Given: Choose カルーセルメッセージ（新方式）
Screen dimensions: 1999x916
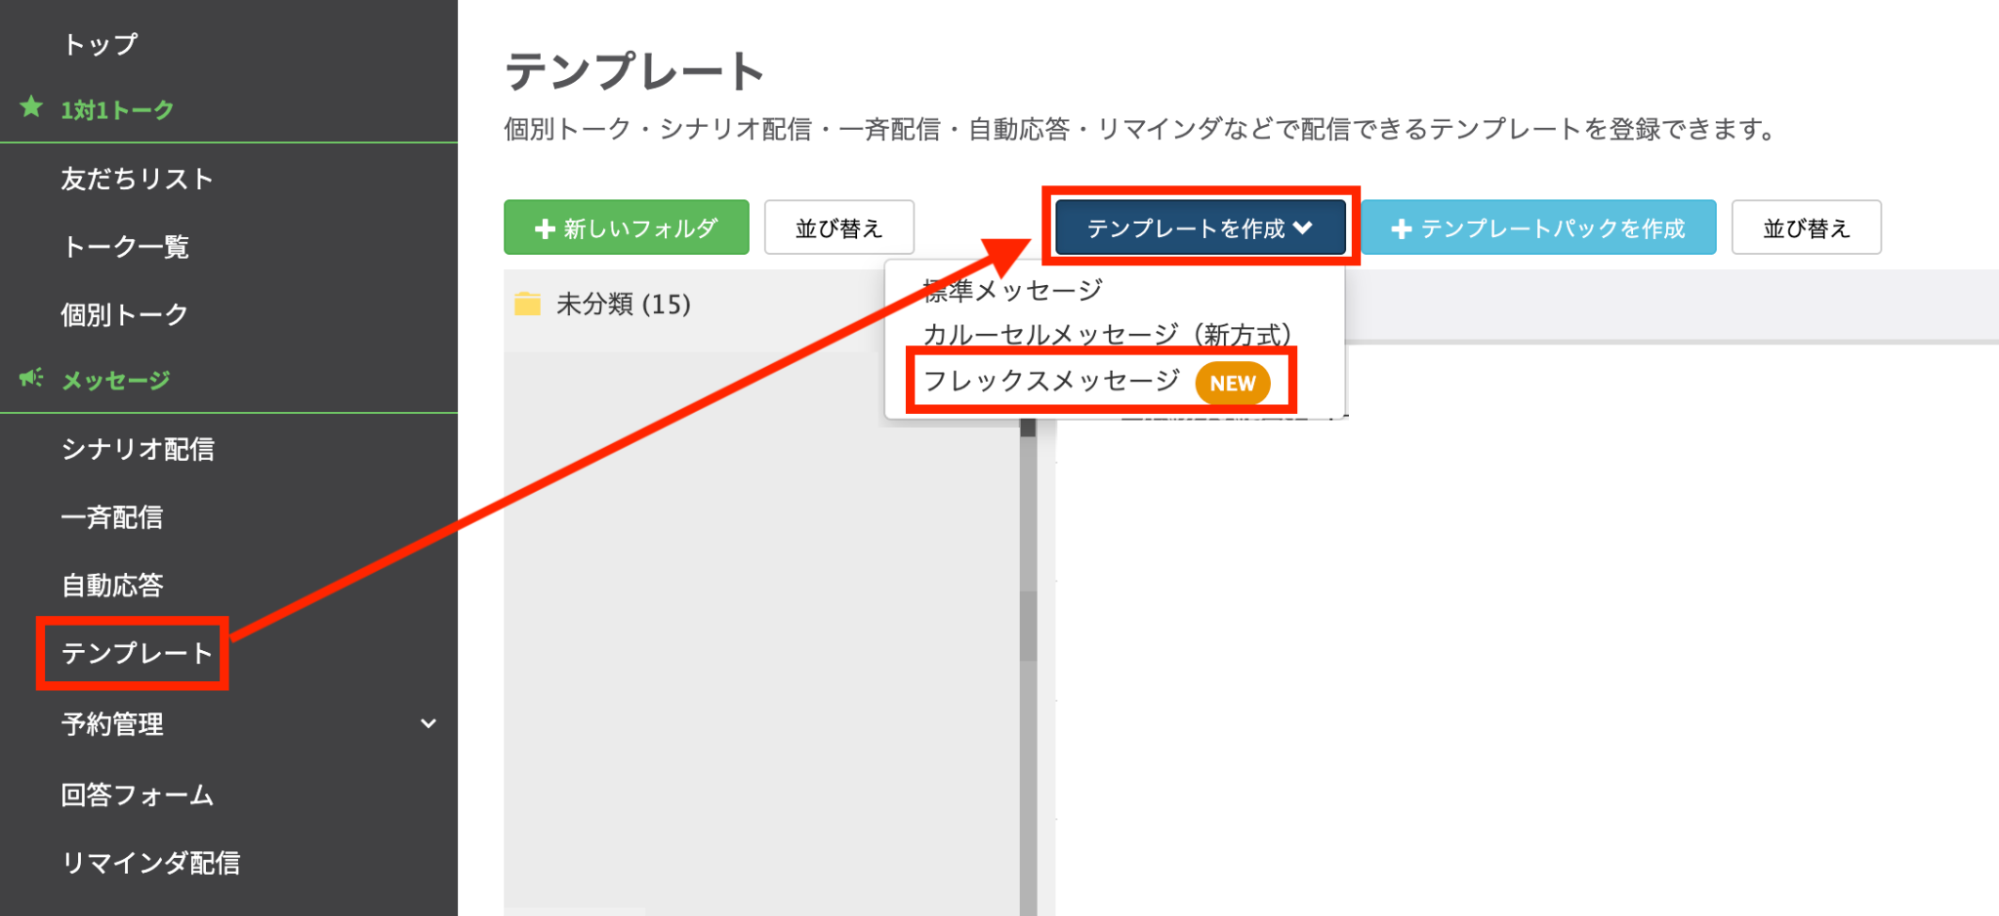Looking at the screenshot, I should pyautogui.click(x=1107, y=334).
